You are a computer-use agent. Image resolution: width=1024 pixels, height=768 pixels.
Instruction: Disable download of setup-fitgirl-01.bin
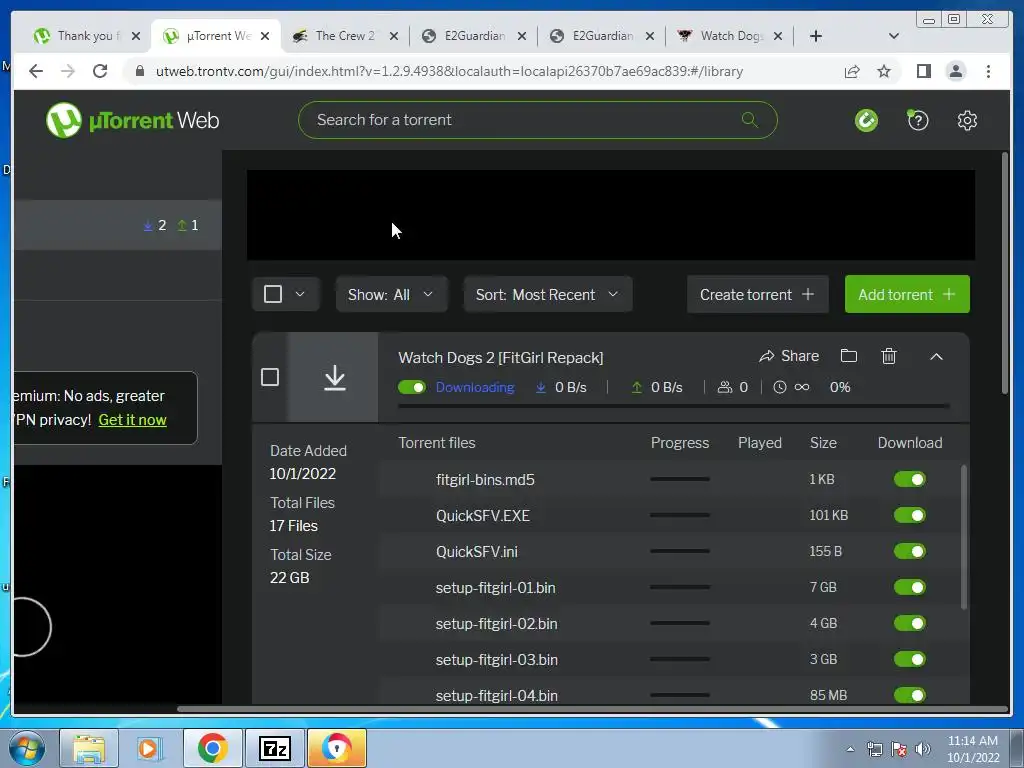(x=910, y=587)
